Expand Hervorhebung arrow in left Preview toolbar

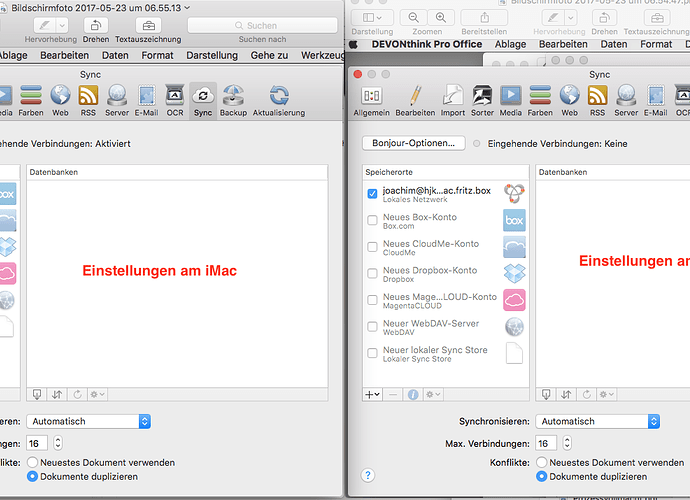[62, 26]
